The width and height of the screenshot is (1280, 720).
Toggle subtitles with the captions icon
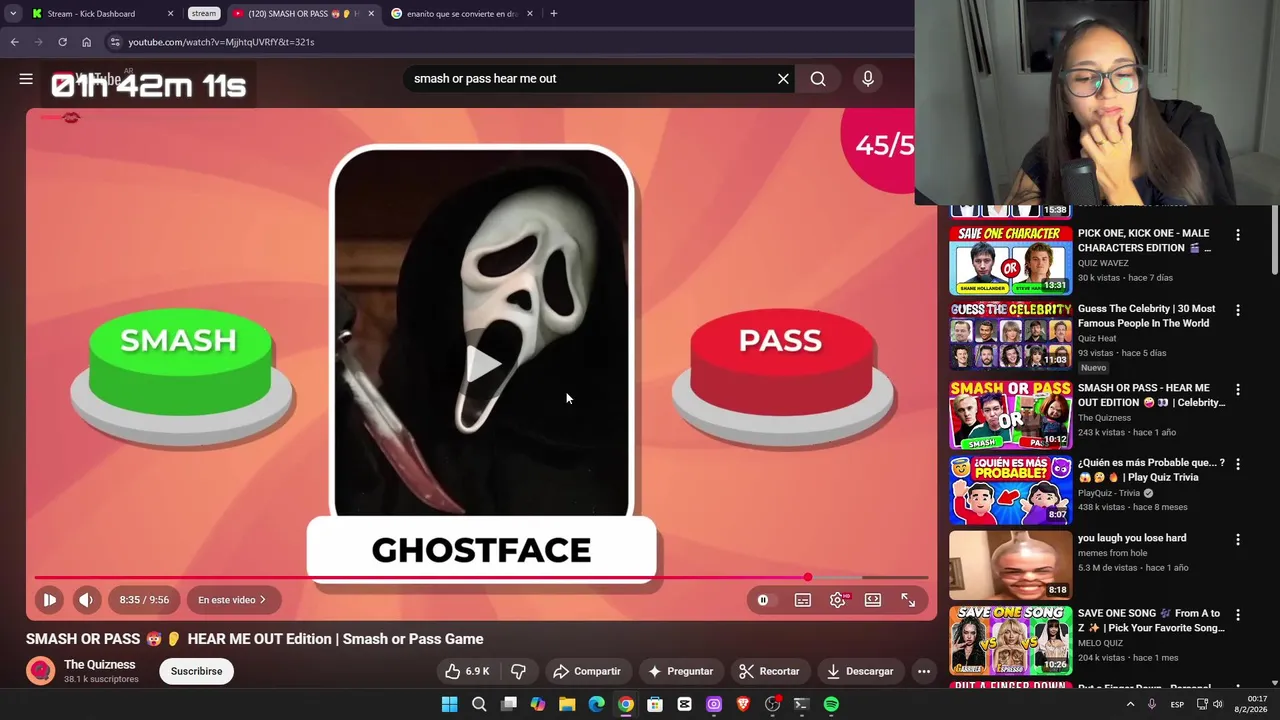[803, 600]
